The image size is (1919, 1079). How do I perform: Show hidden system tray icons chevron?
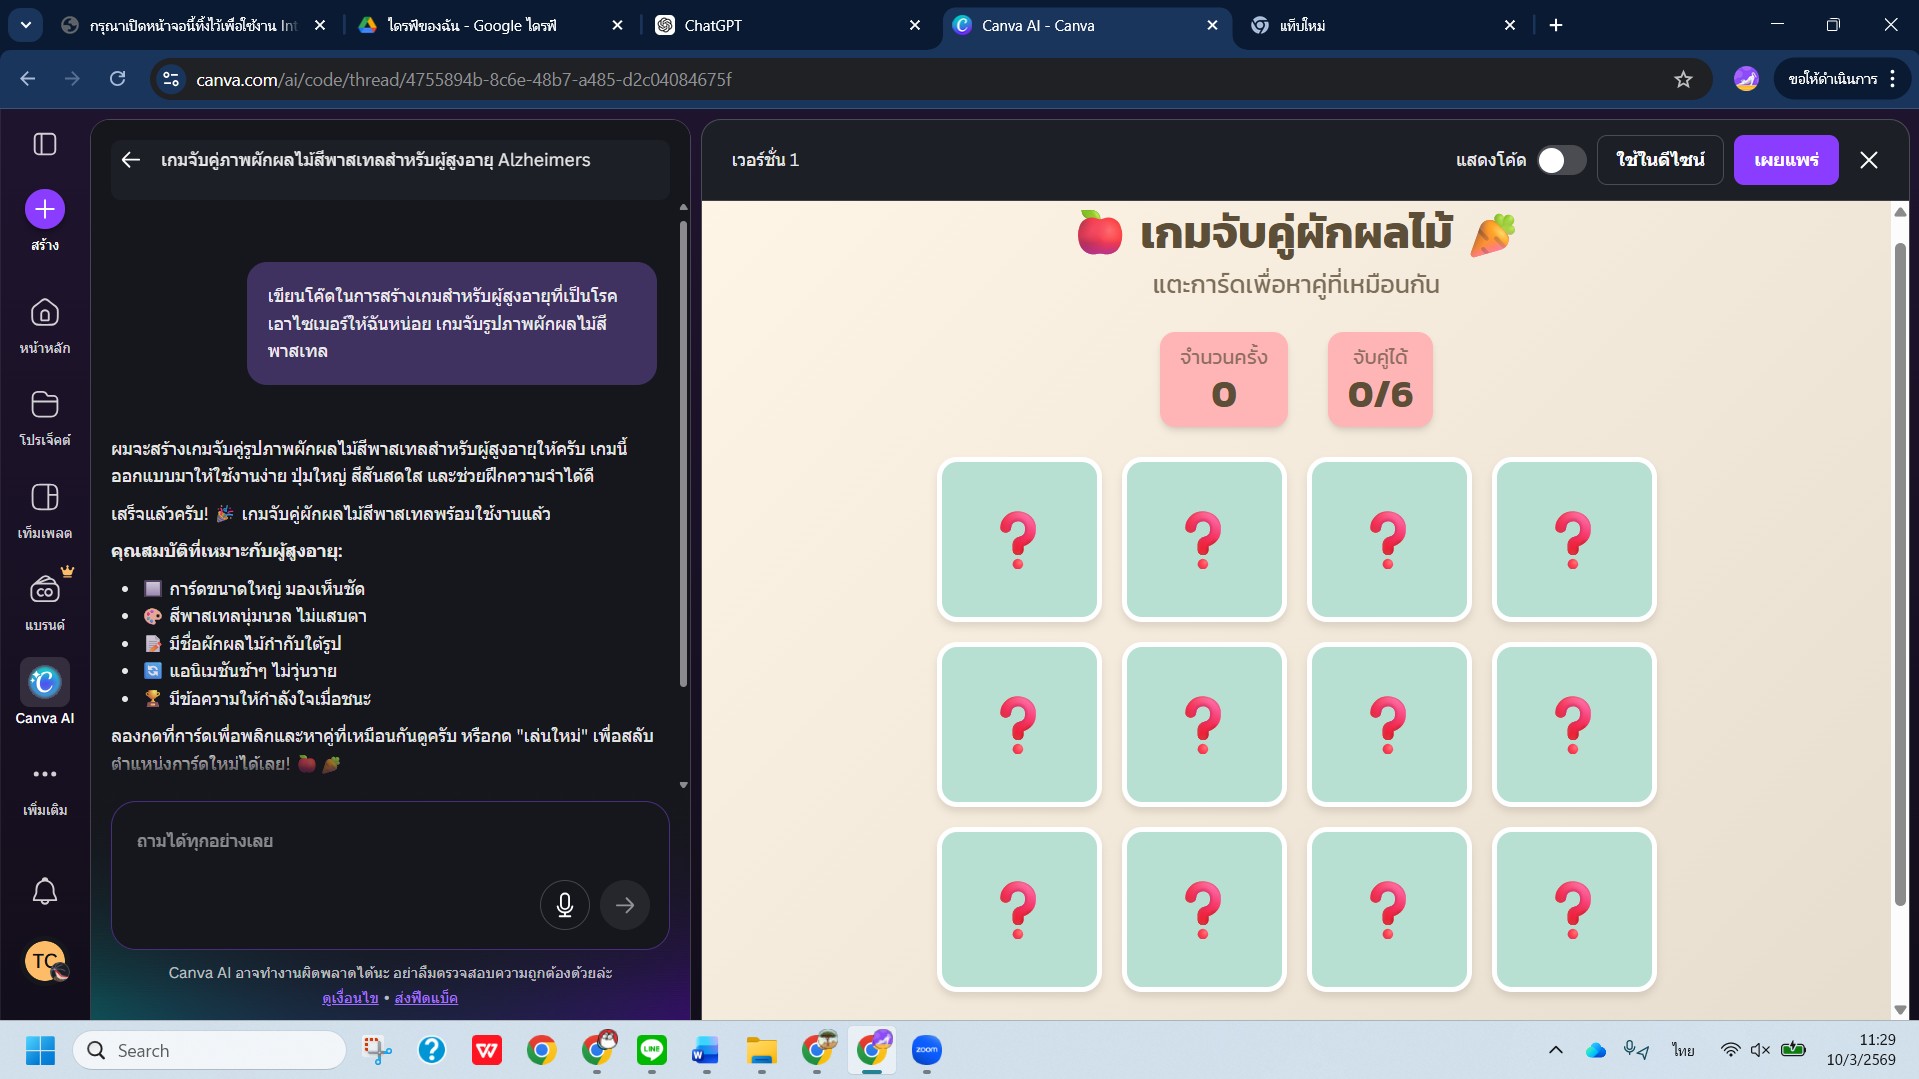pos(1555,1050)
